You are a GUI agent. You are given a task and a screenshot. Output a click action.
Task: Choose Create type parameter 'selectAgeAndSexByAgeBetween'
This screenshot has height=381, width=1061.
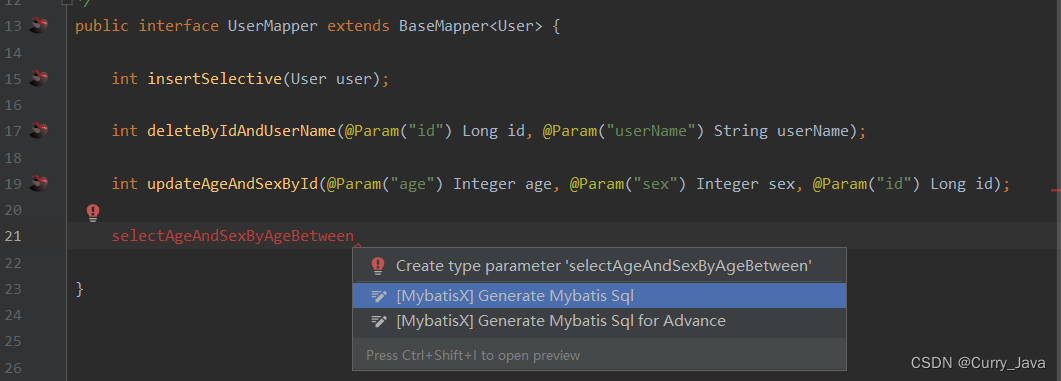600,265
